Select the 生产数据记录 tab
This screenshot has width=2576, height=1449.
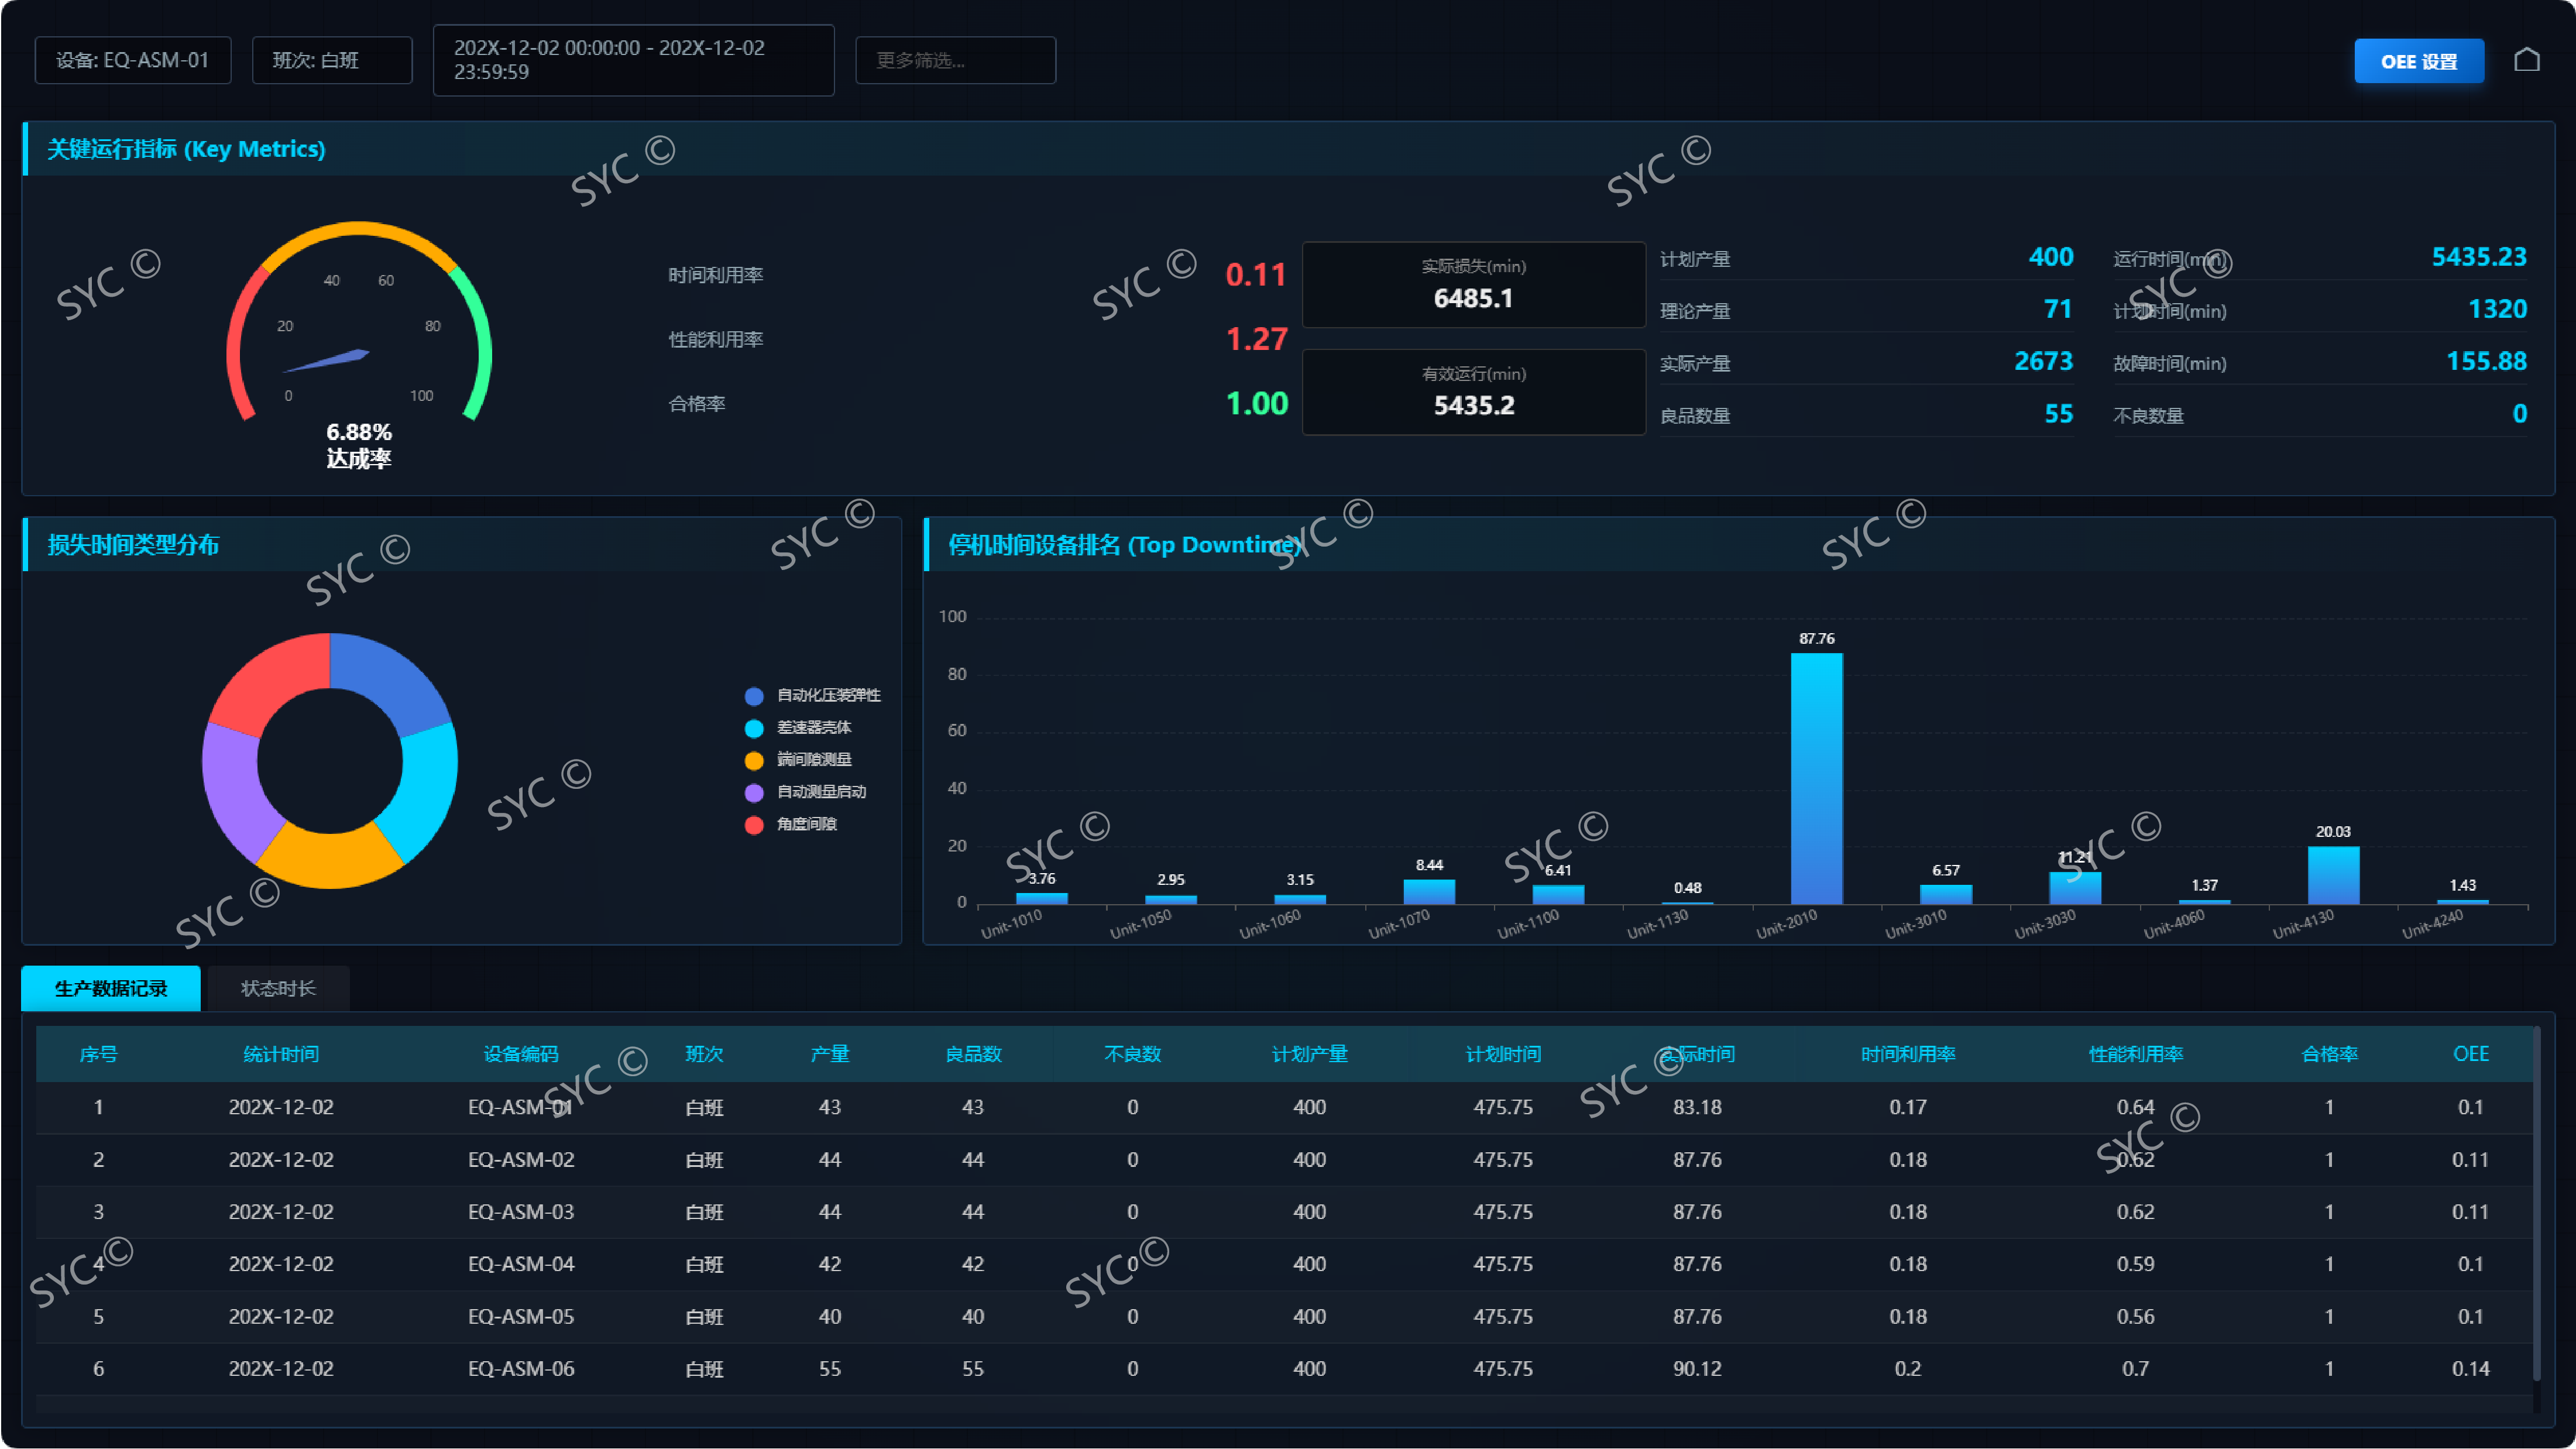[110, 988]
